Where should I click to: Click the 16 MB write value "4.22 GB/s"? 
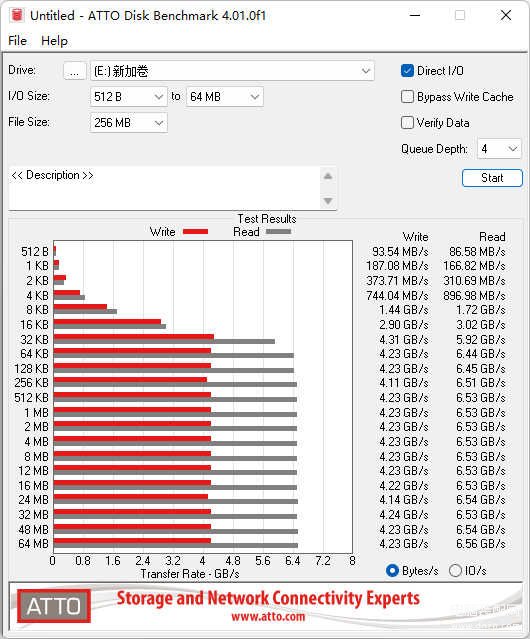tap(404, 486)
